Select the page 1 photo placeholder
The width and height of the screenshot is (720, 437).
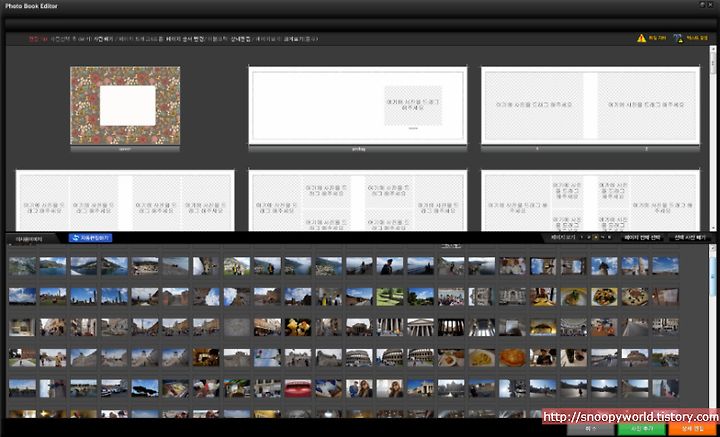[534, 105]
